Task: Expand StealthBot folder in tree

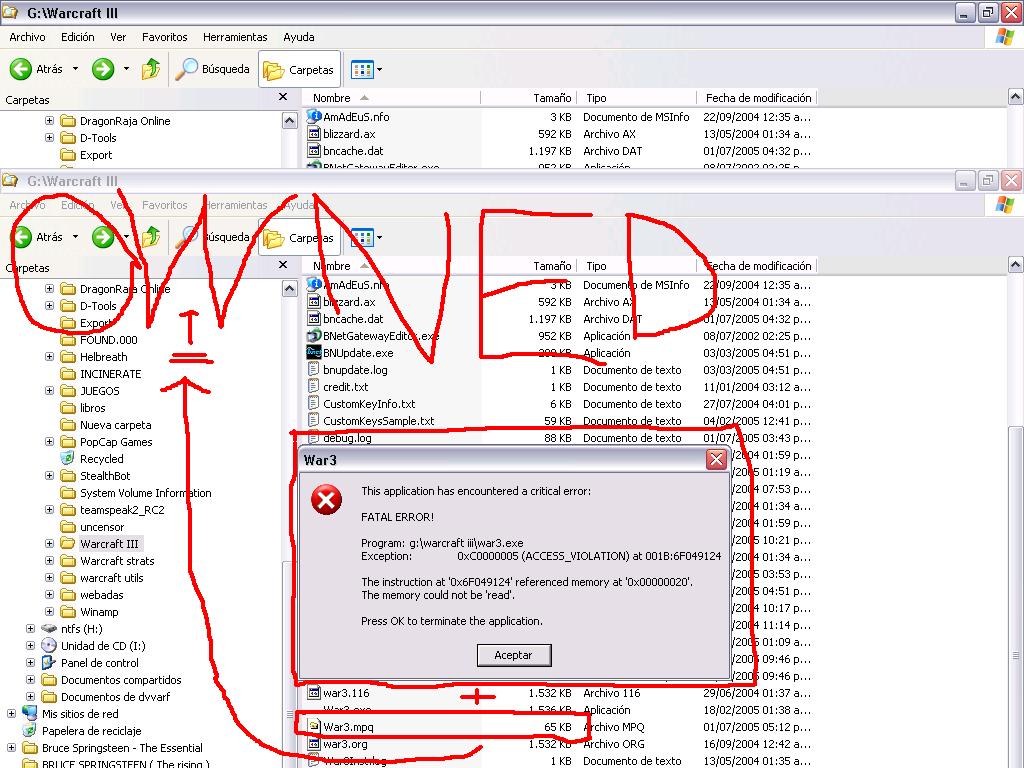Action: pos(50,475)
